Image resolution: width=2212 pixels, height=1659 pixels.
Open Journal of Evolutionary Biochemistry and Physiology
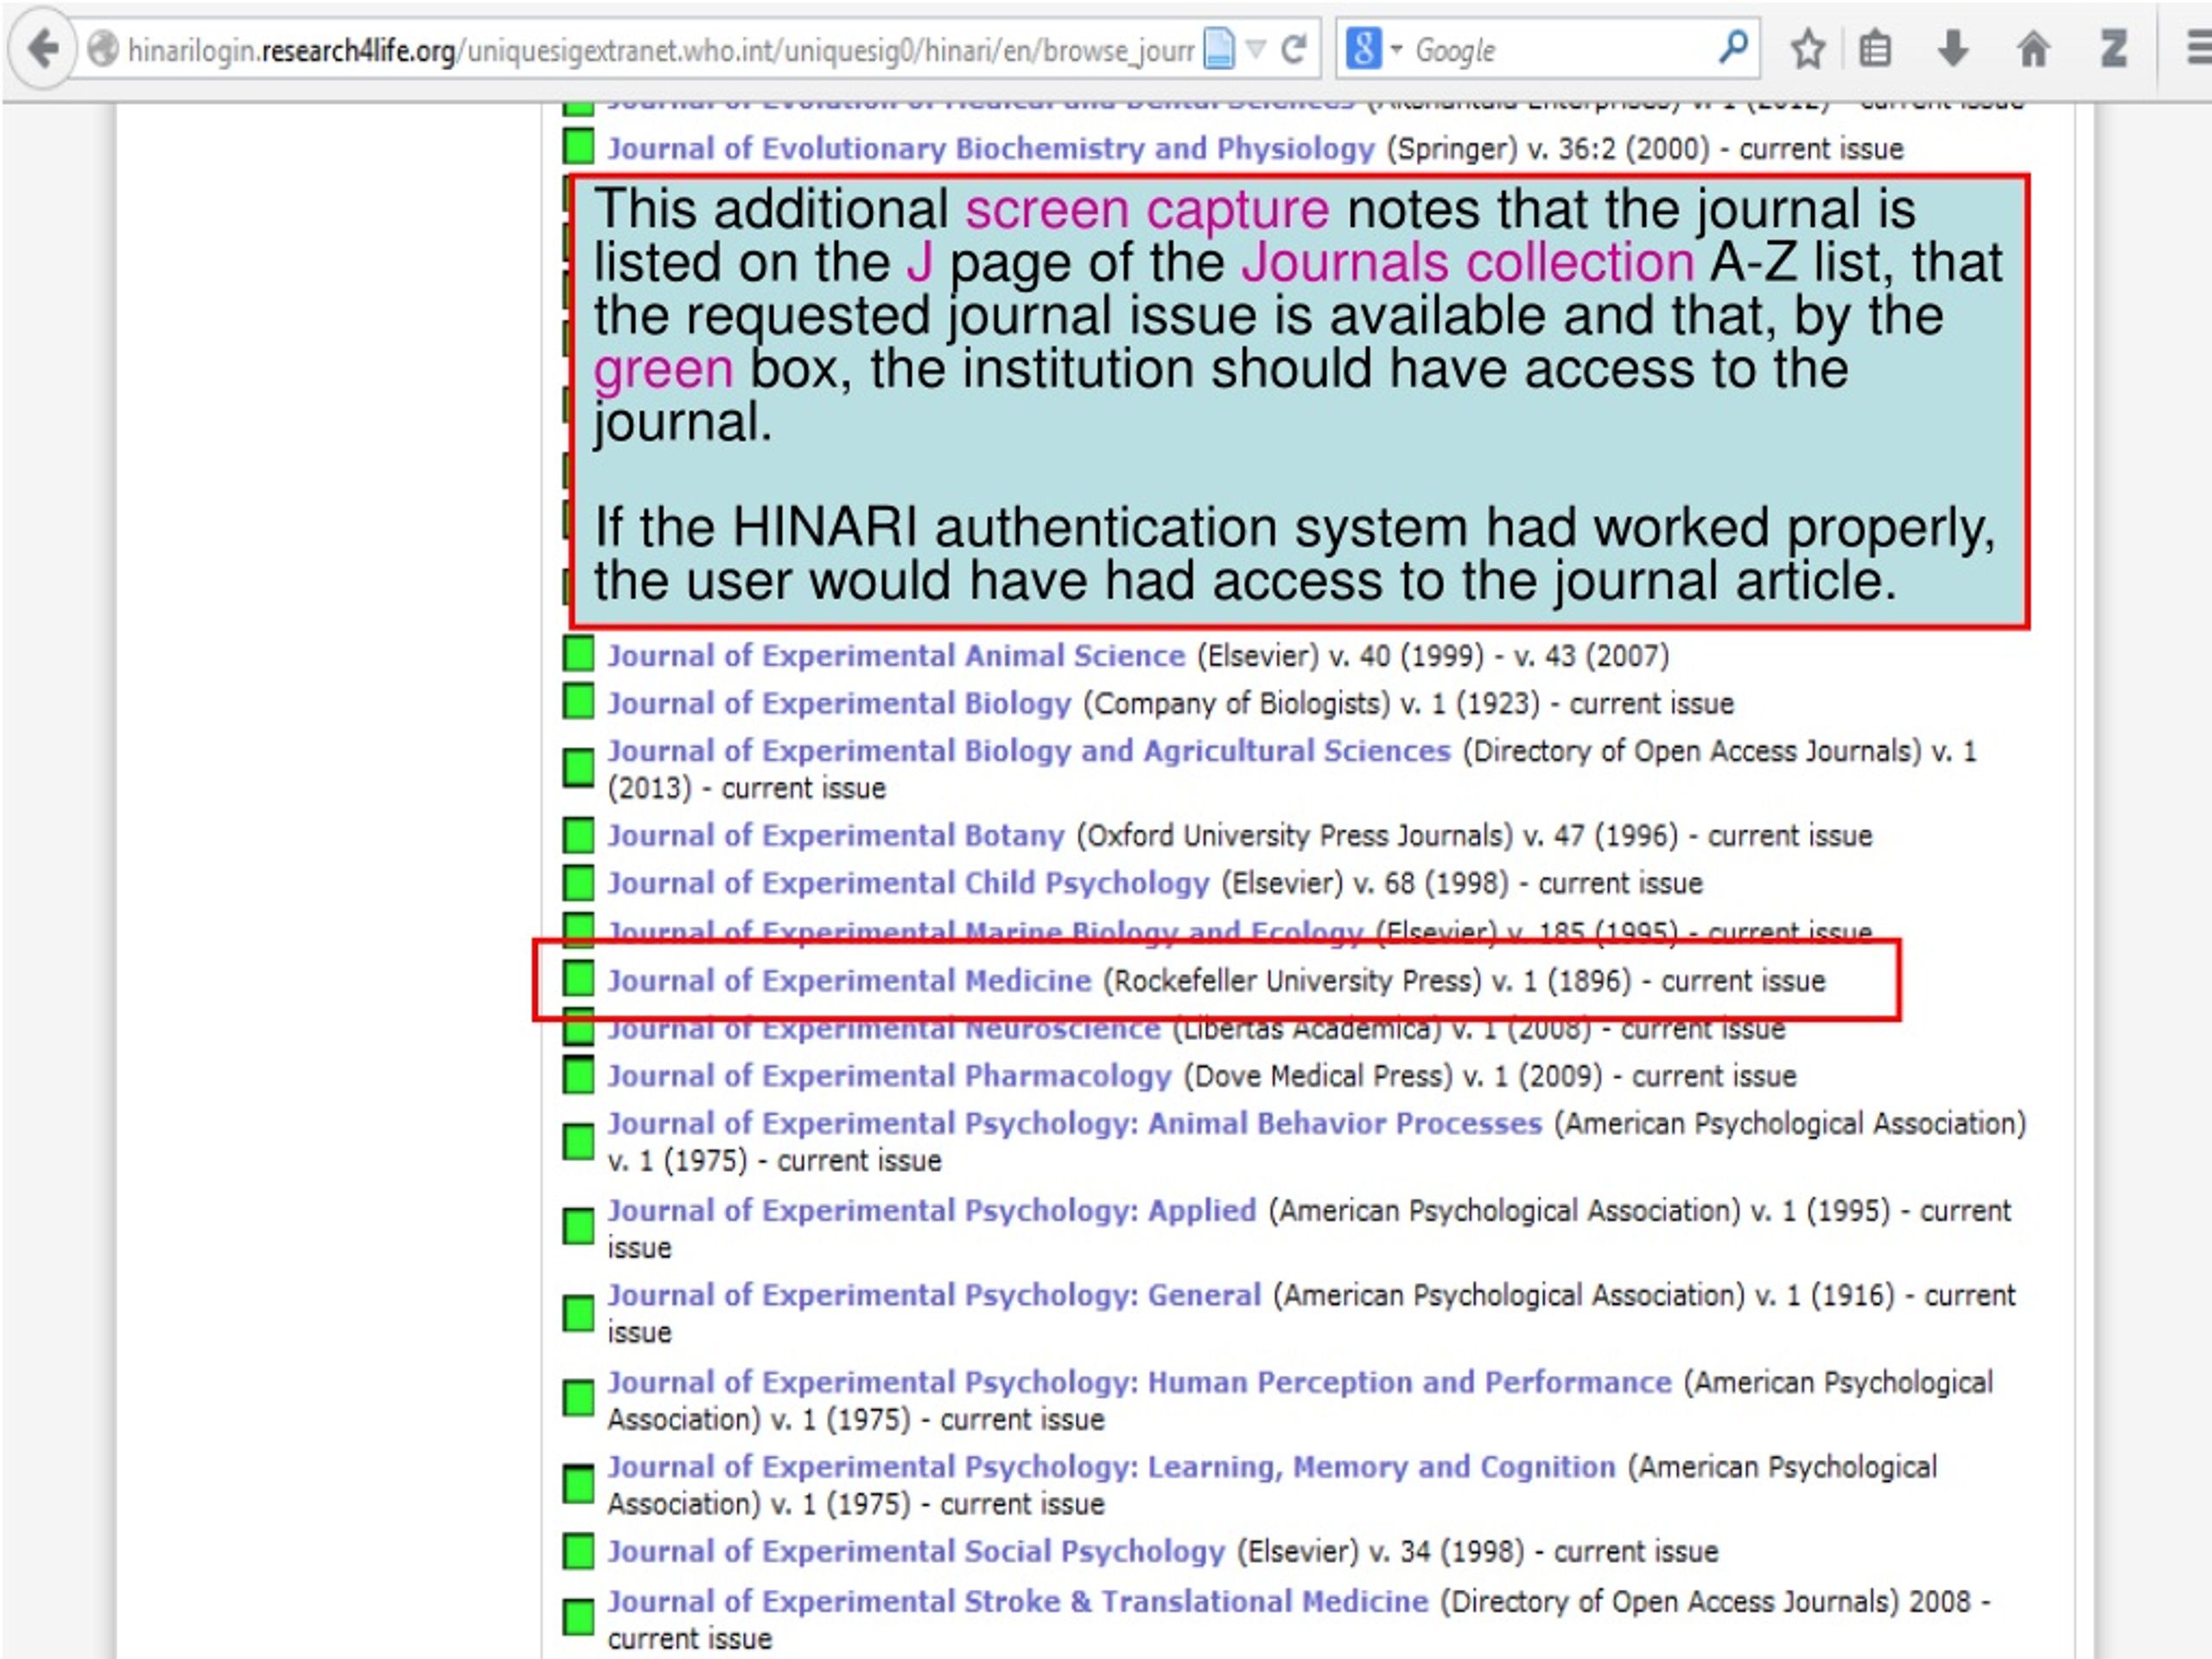coord(991,149)
